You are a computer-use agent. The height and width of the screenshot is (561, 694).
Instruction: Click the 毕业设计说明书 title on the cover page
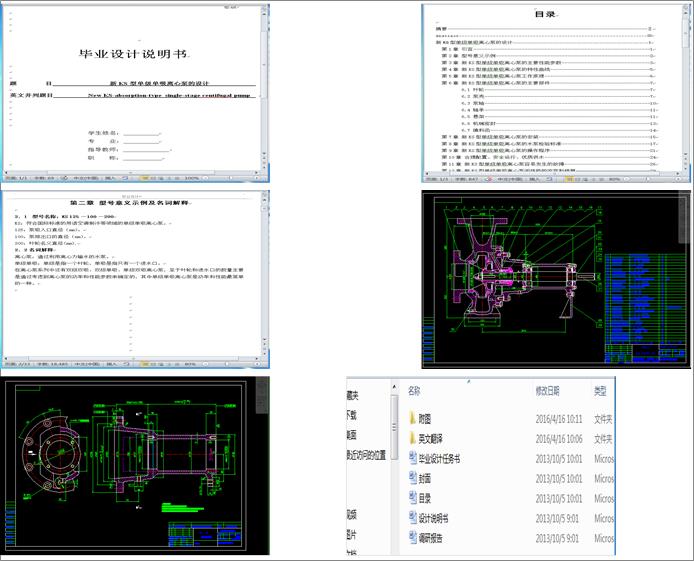pyautogui.click(x=133, y=54)
